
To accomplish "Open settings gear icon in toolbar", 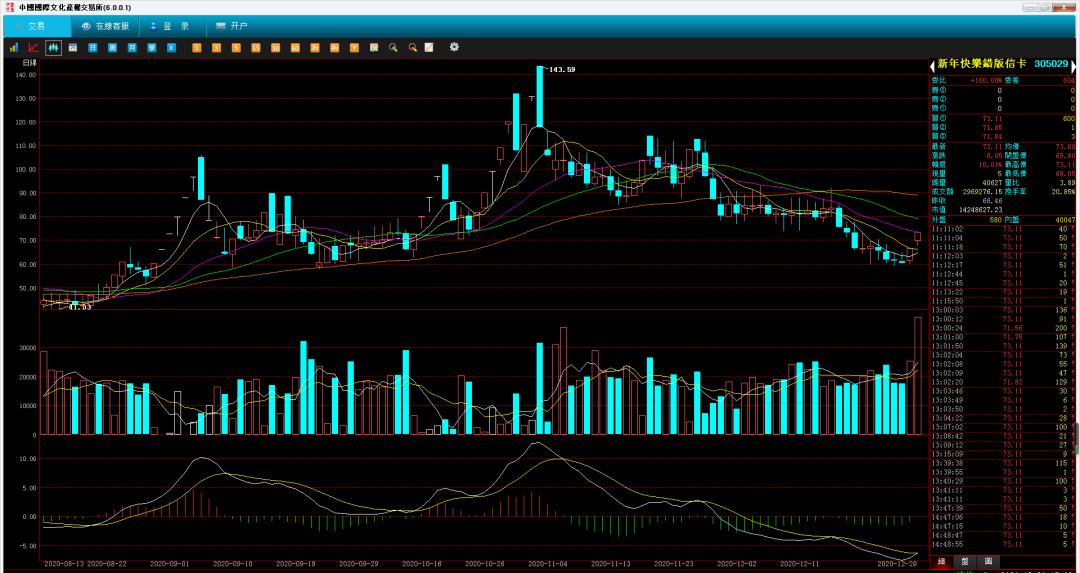I will click(x=454, y=47).
